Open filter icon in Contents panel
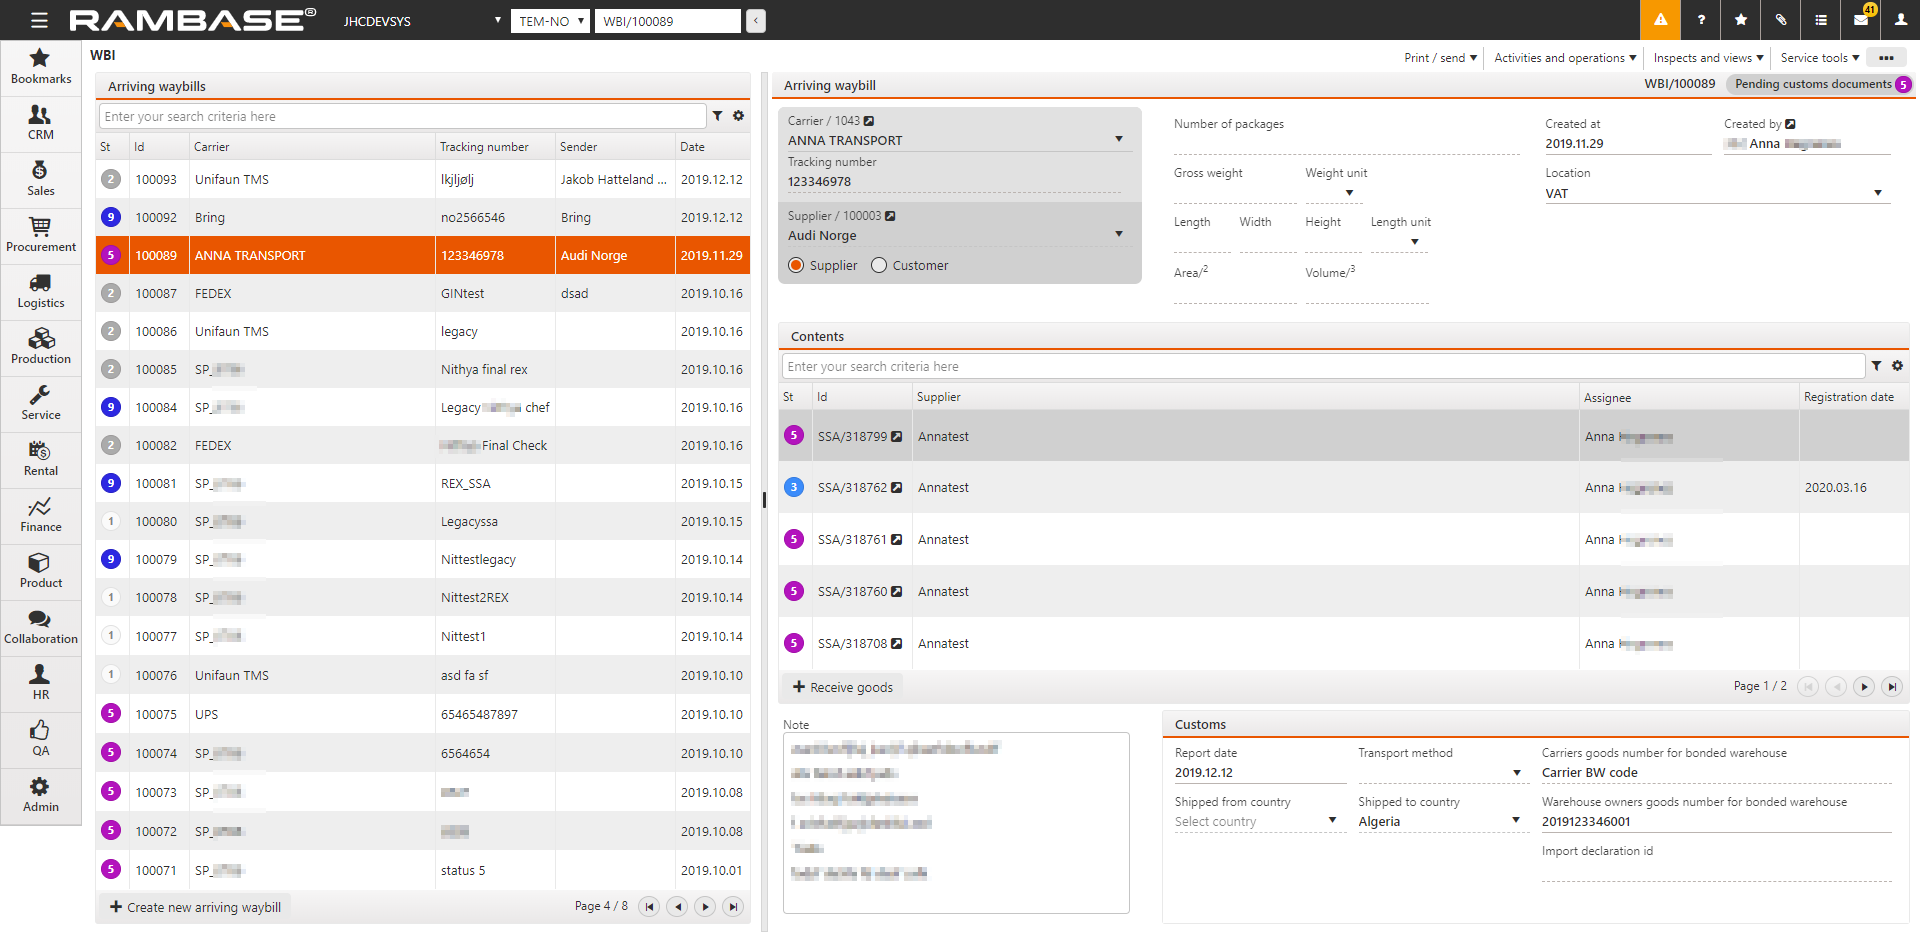 1876,366
